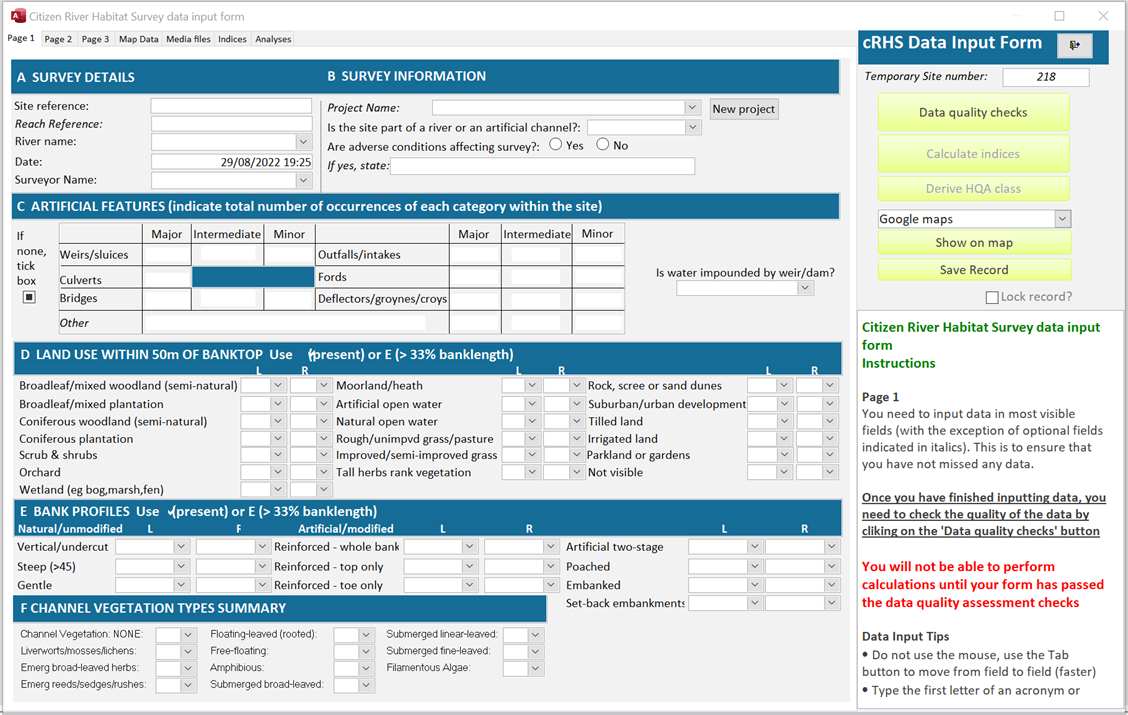Expand the Project Name dropdown

pyautogui.click(x=692, y=107)
